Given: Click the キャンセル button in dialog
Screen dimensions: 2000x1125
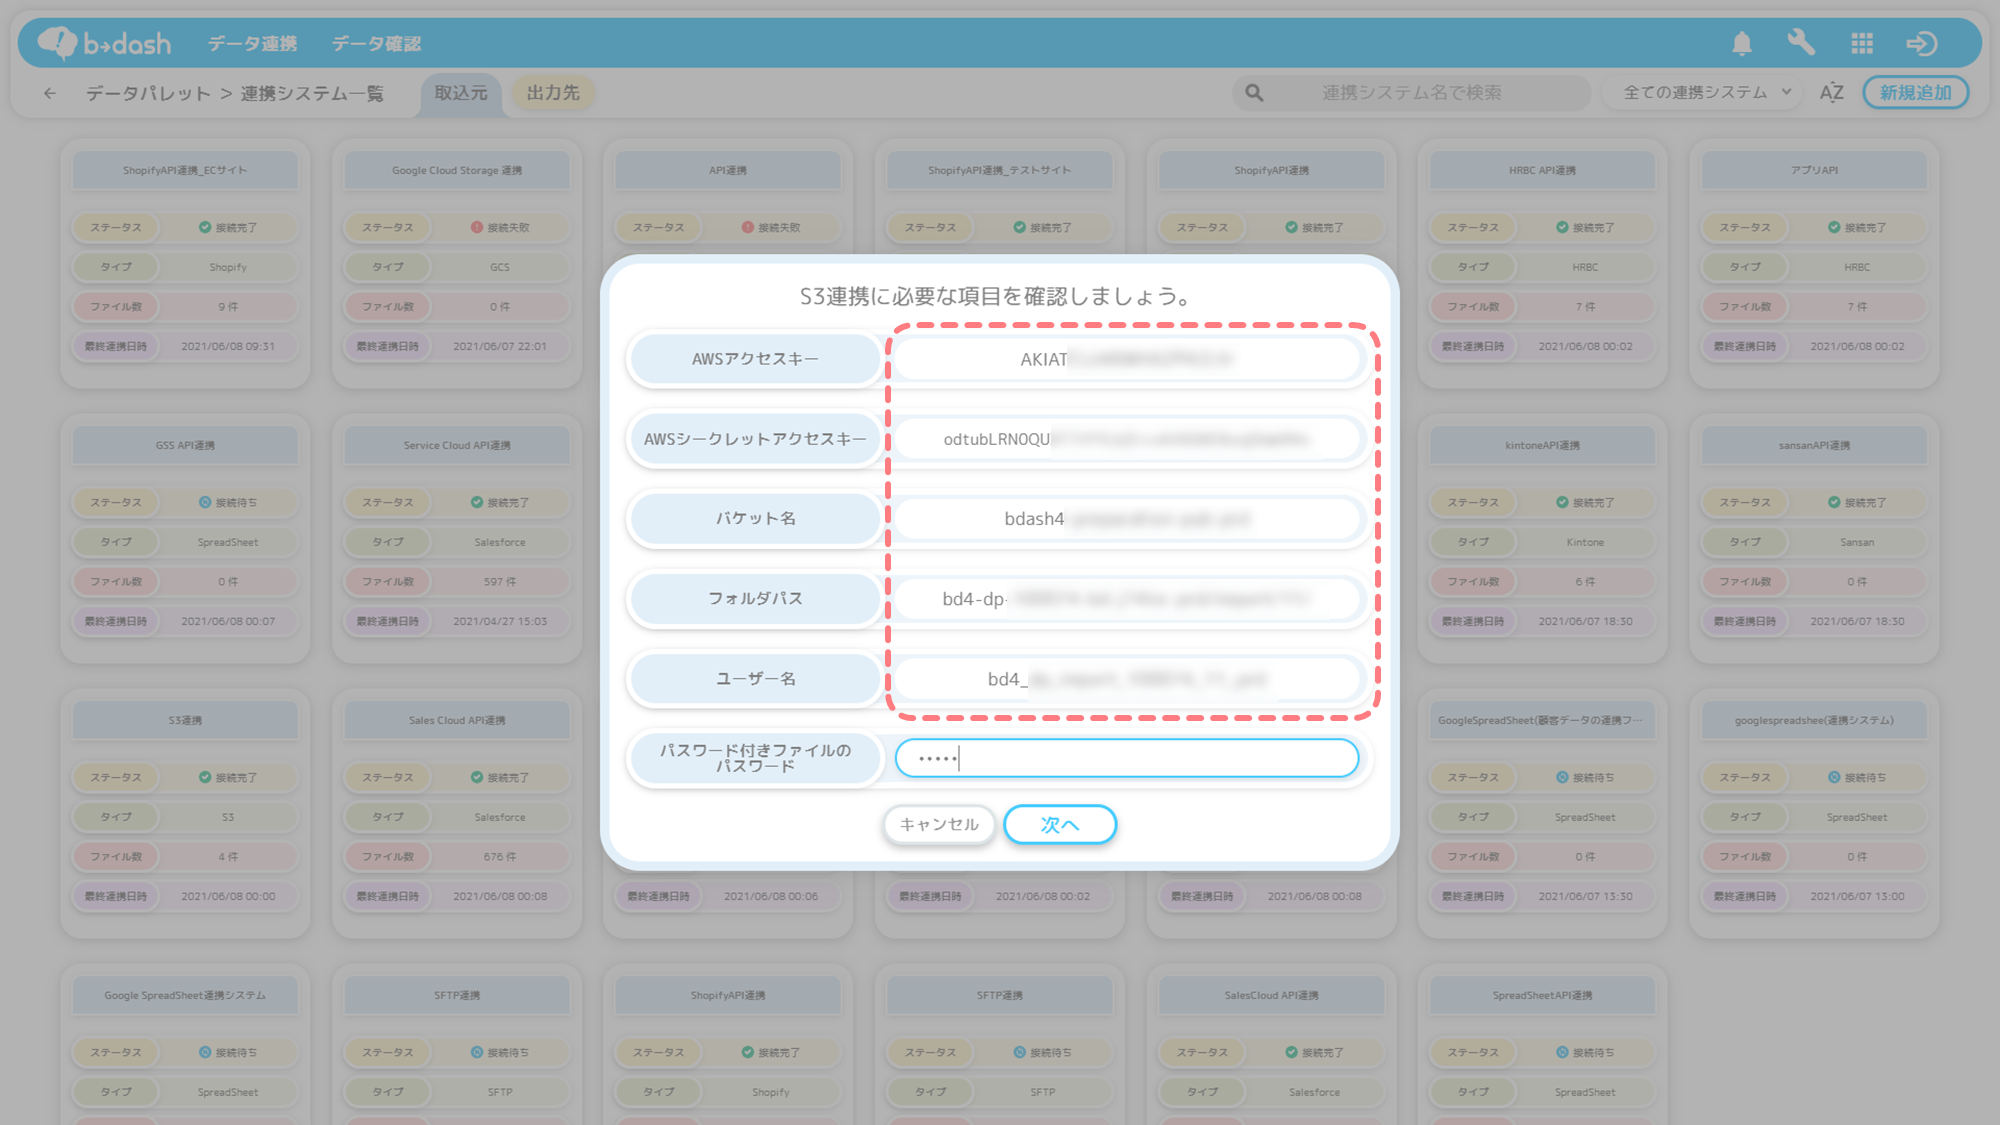Looking at the screenshot, I should click(x=939, y=825).
